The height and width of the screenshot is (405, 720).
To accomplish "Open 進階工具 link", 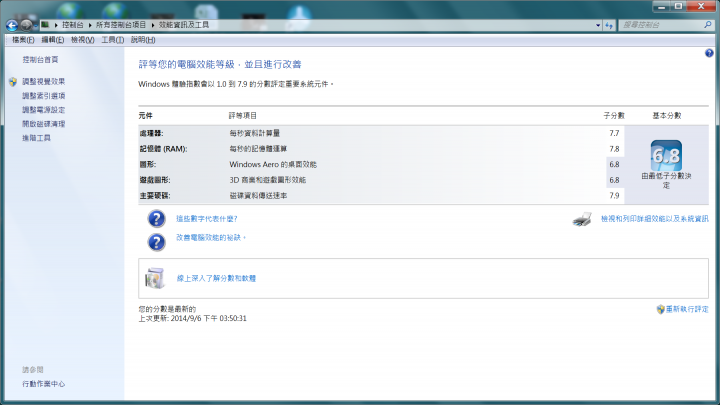I will coord(36,138).
